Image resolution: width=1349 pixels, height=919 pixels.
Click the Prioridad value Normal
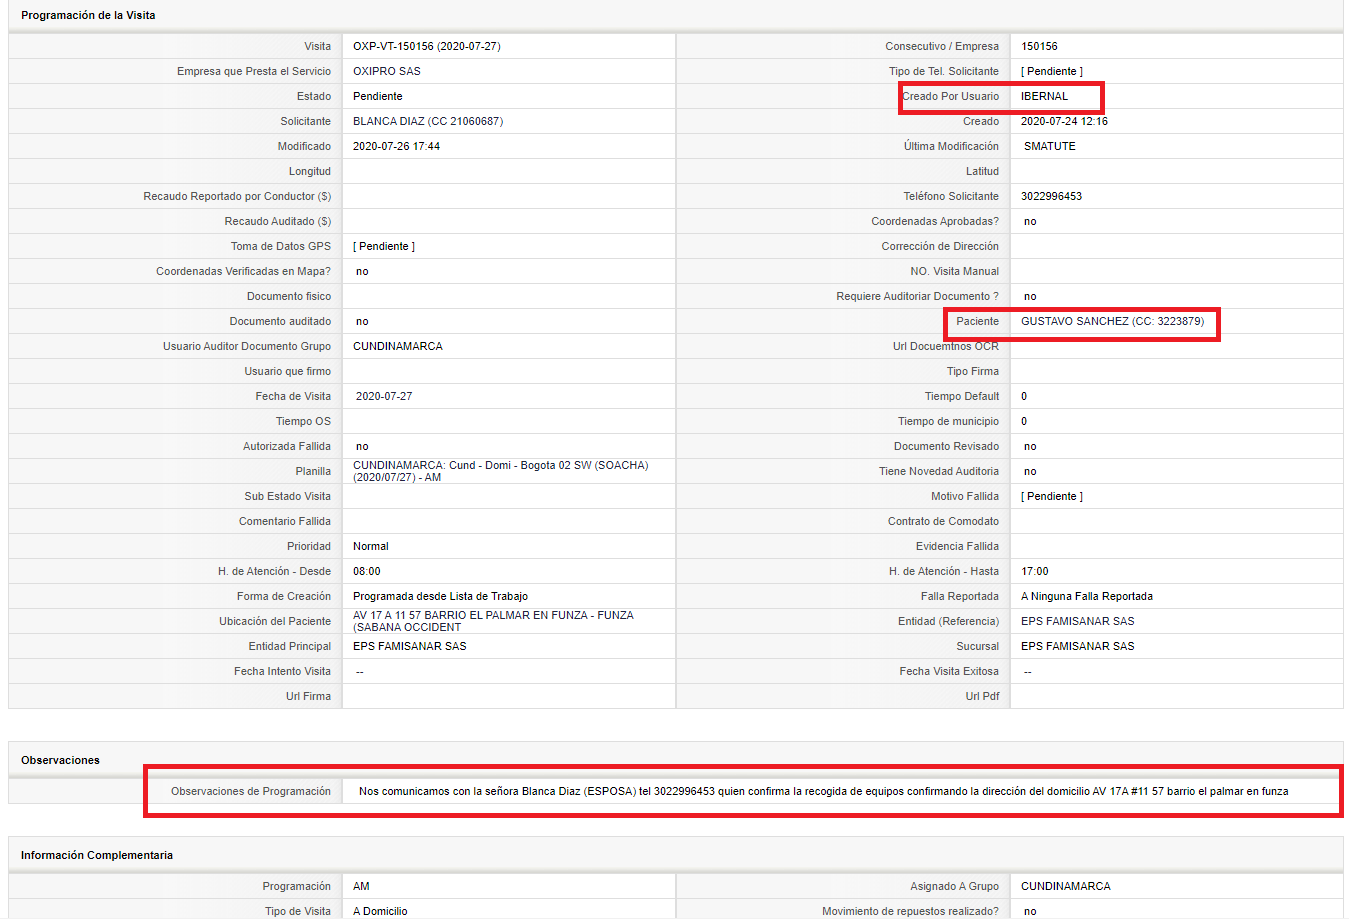371,546
